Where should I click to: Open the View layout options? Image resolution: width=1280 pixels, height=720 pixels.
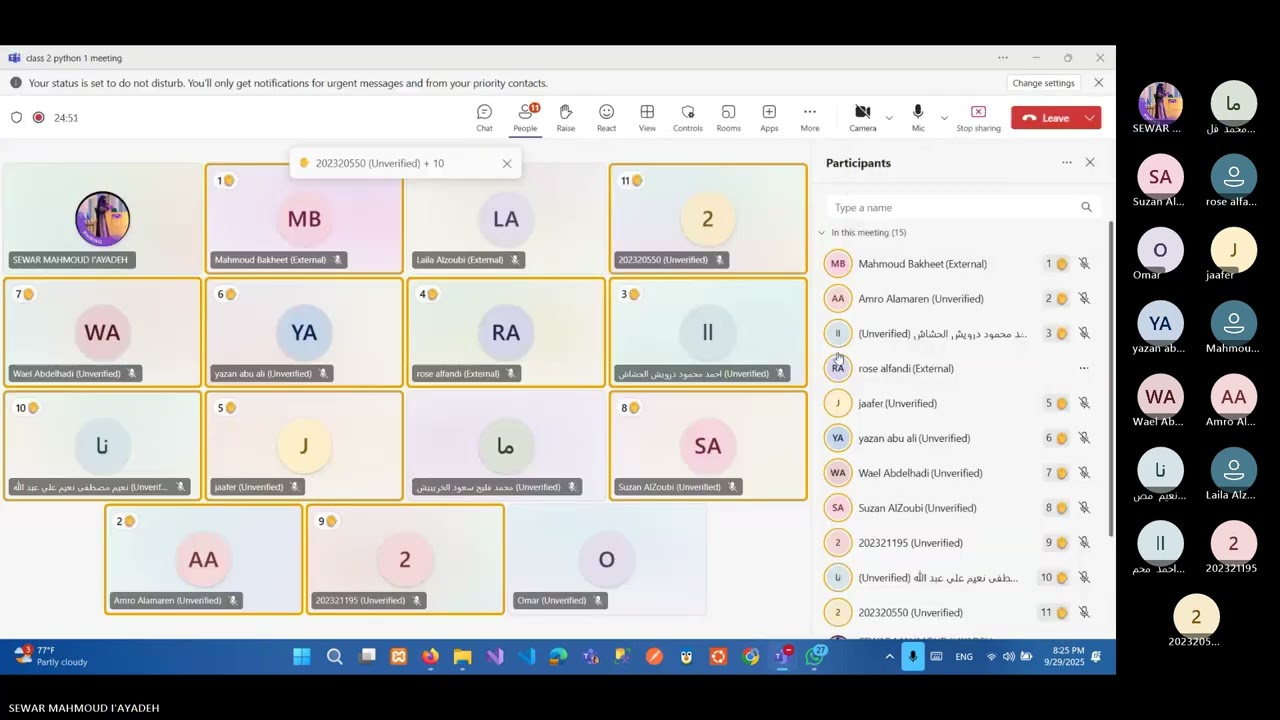point(647,118)
